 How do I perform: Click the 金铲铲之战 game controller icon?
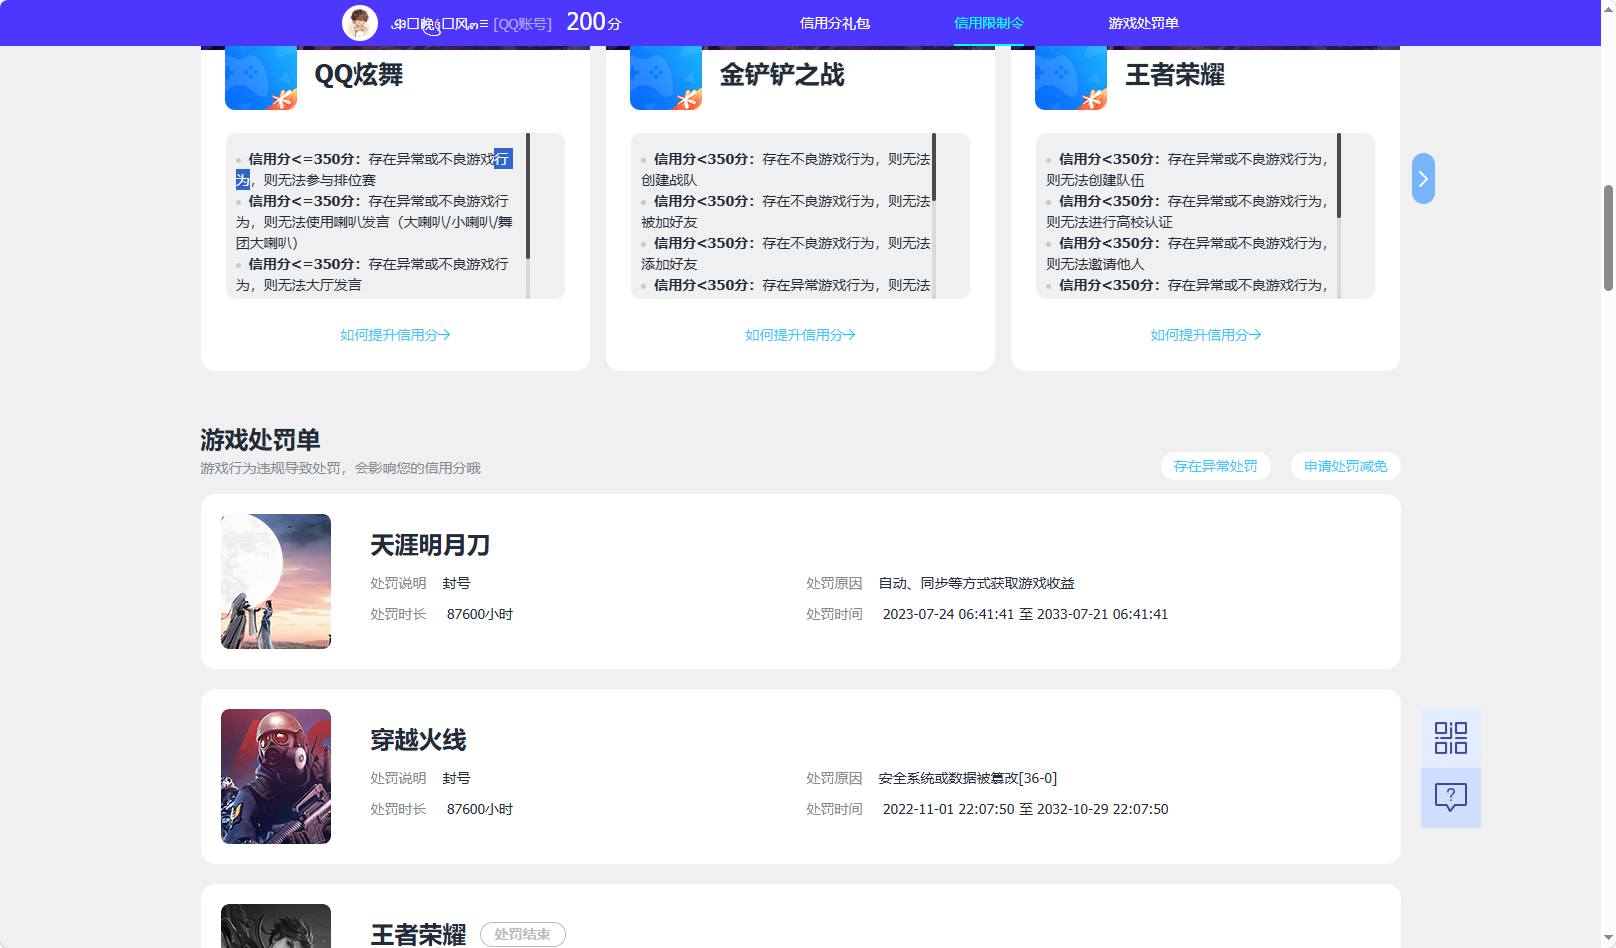(666, 79)
